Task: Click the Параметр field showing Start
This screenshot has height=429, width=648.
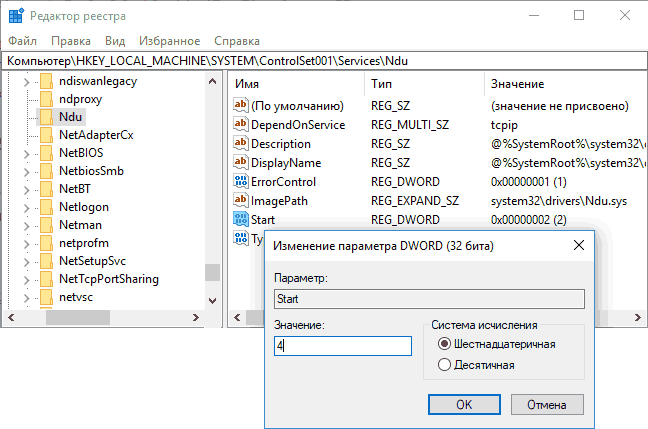Action: [429, 299]
